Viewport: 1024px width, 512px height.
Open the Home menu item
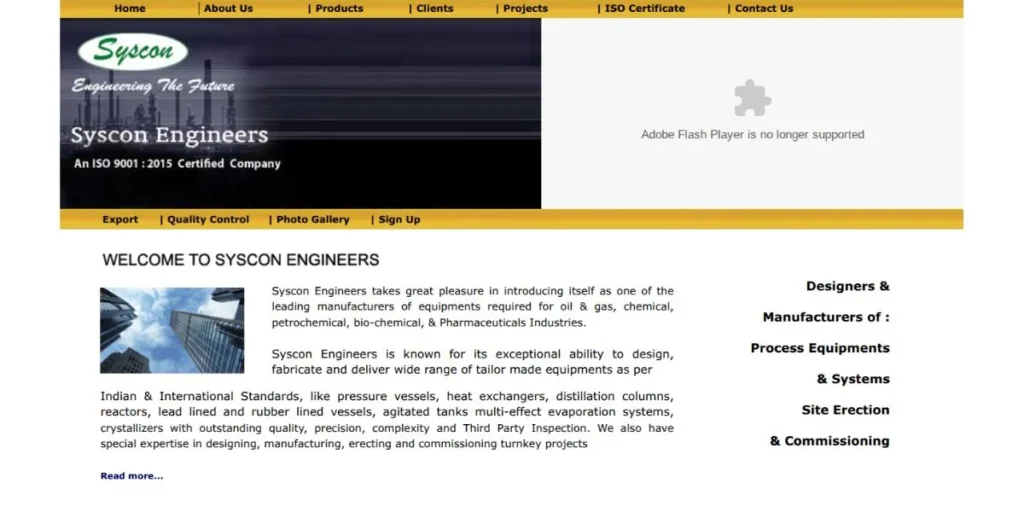pos(130,8)
